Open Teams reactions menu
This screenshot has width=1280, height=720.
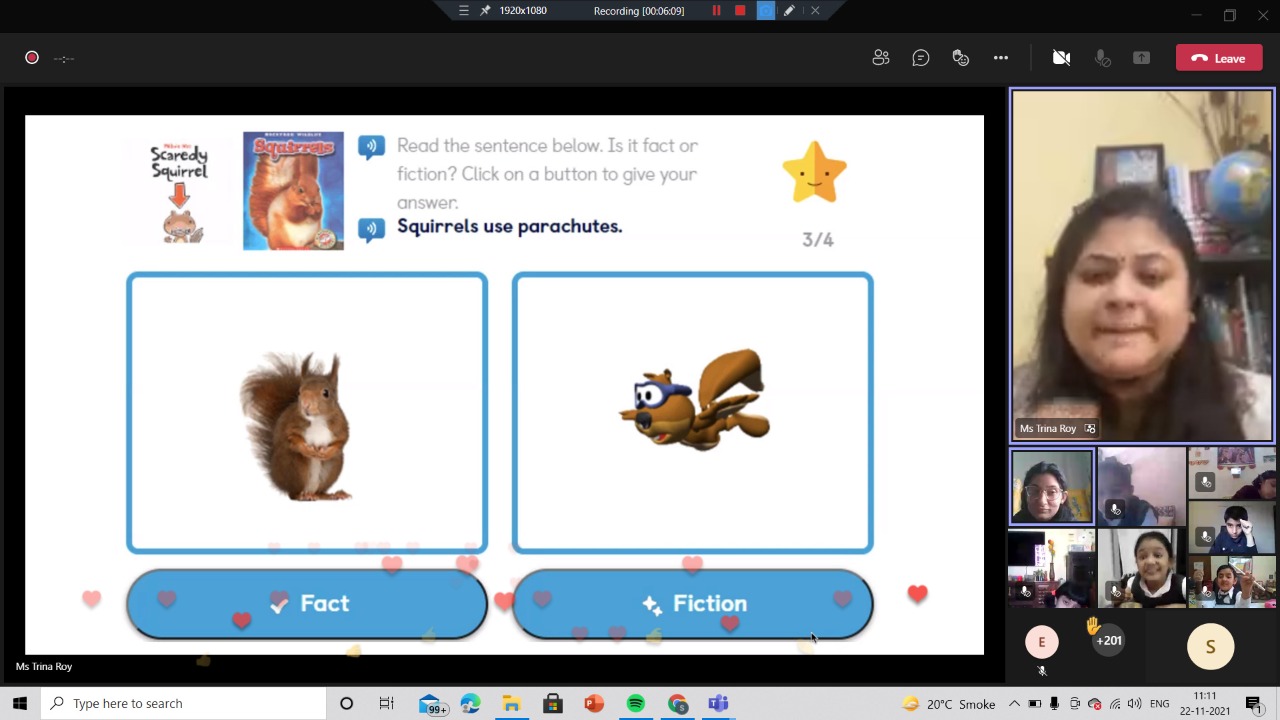pyautogui.click(x=961, y=58)
